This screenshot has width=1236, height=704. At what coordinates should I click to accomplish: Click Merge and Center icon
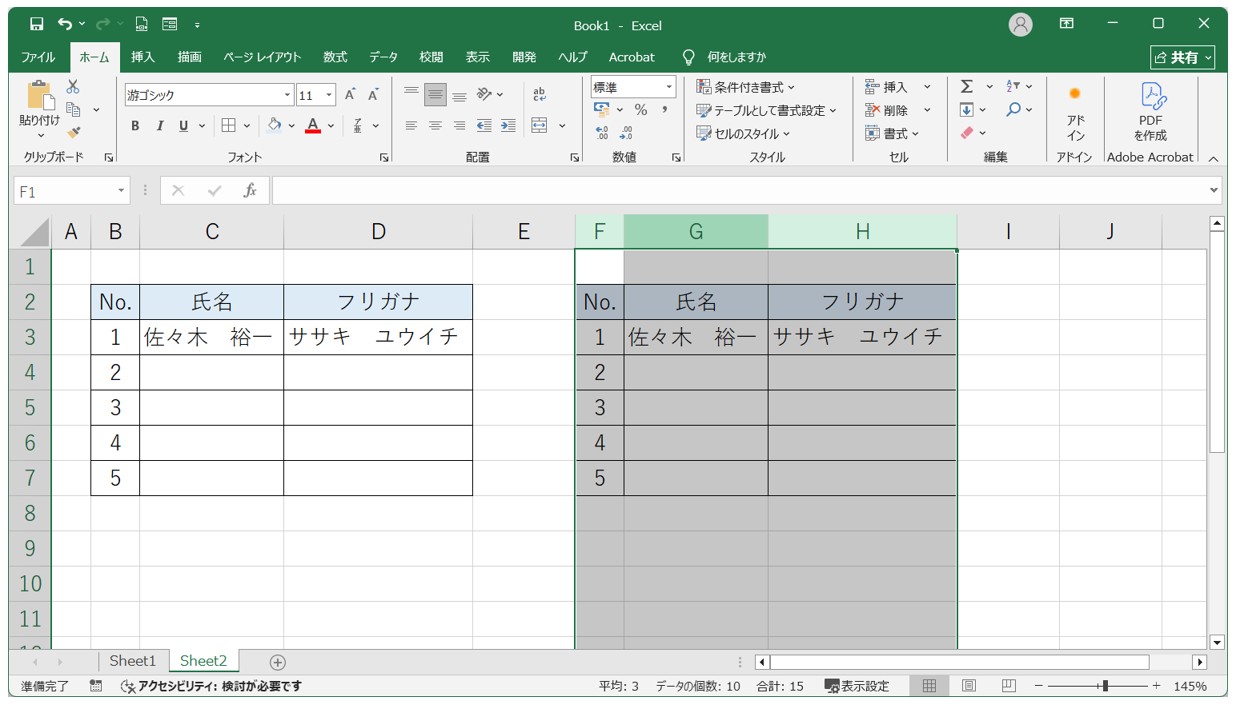click(x=540, y=126)
